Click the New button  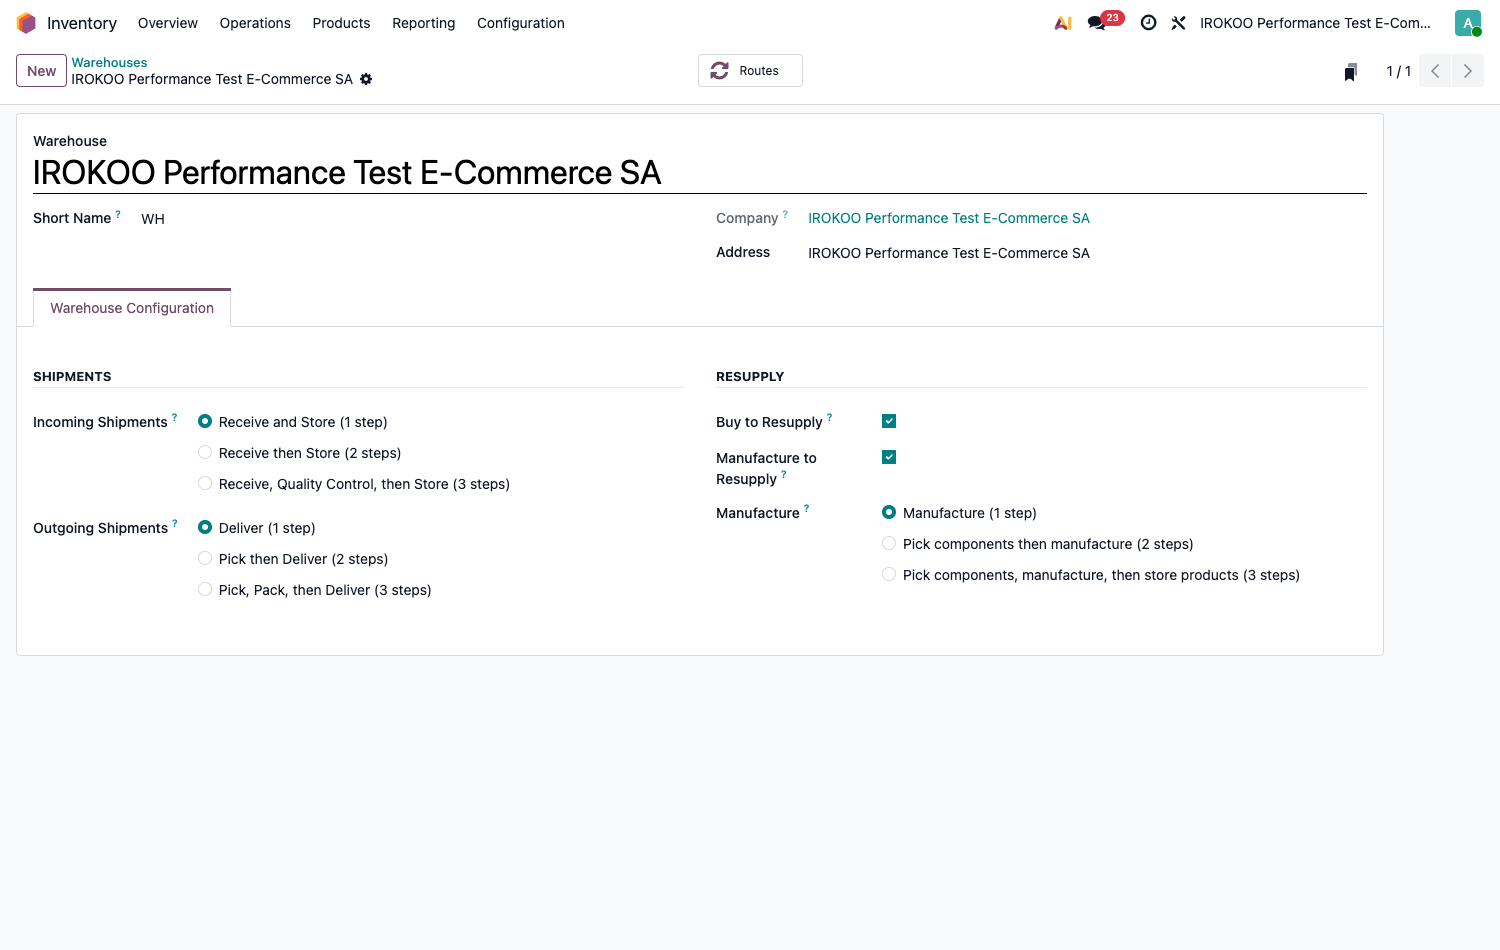[x=41, y=71]
